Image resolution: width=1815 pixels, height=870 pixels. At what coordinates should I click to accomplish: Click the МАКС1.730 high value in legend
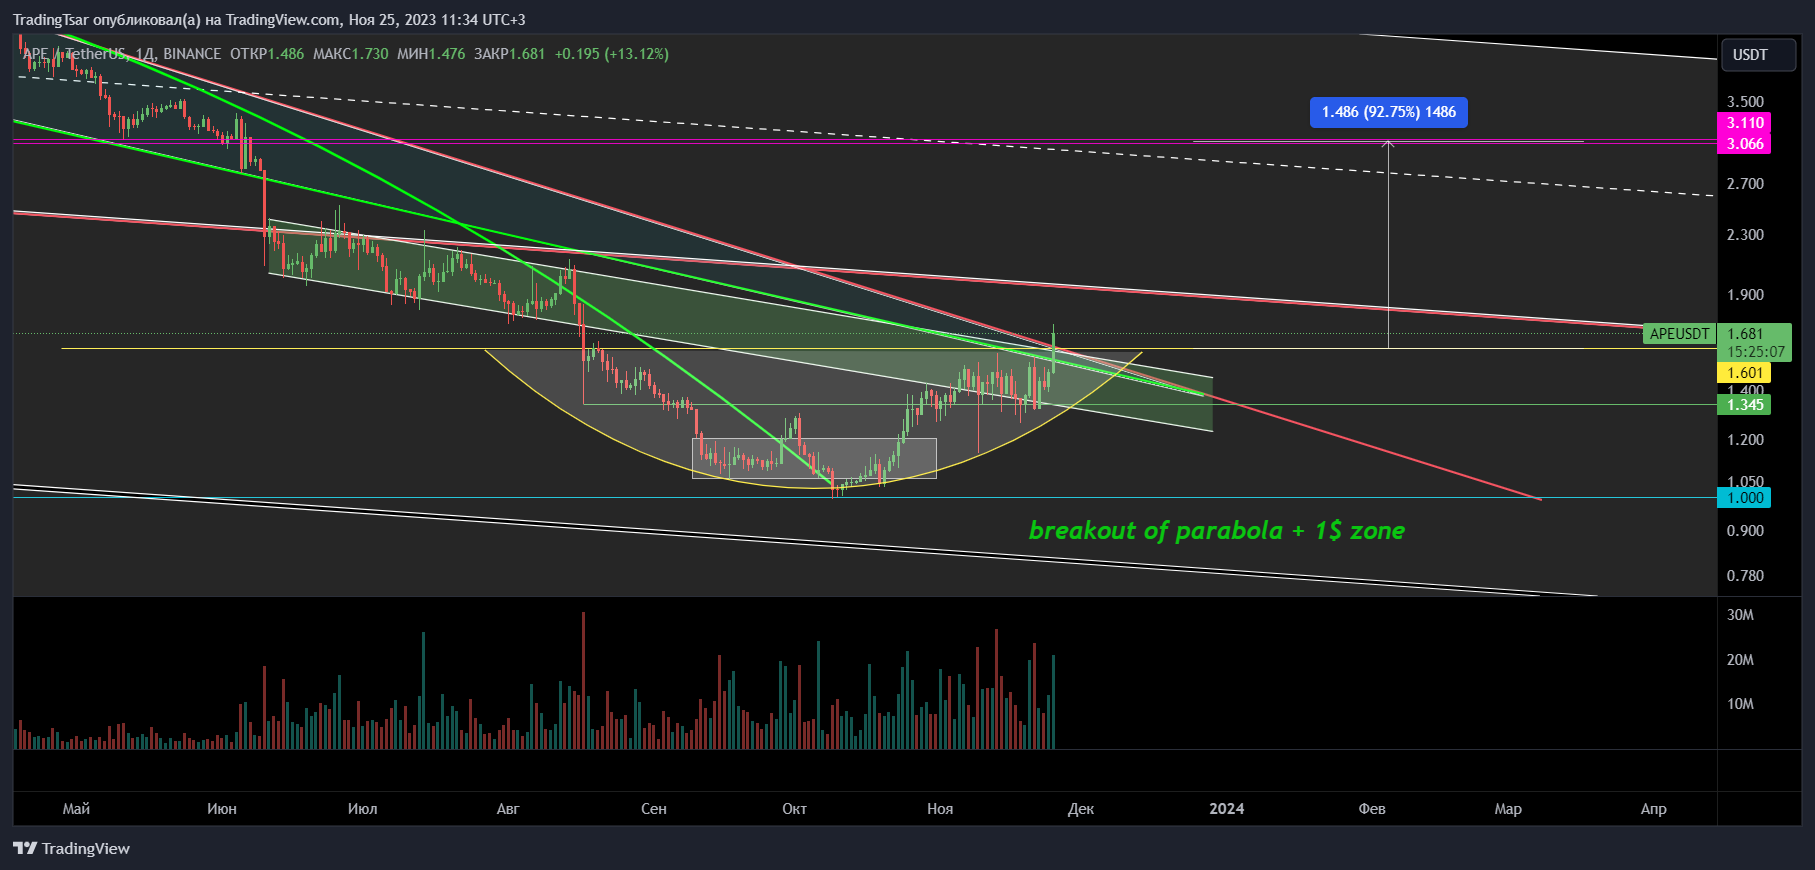point(350,54)
